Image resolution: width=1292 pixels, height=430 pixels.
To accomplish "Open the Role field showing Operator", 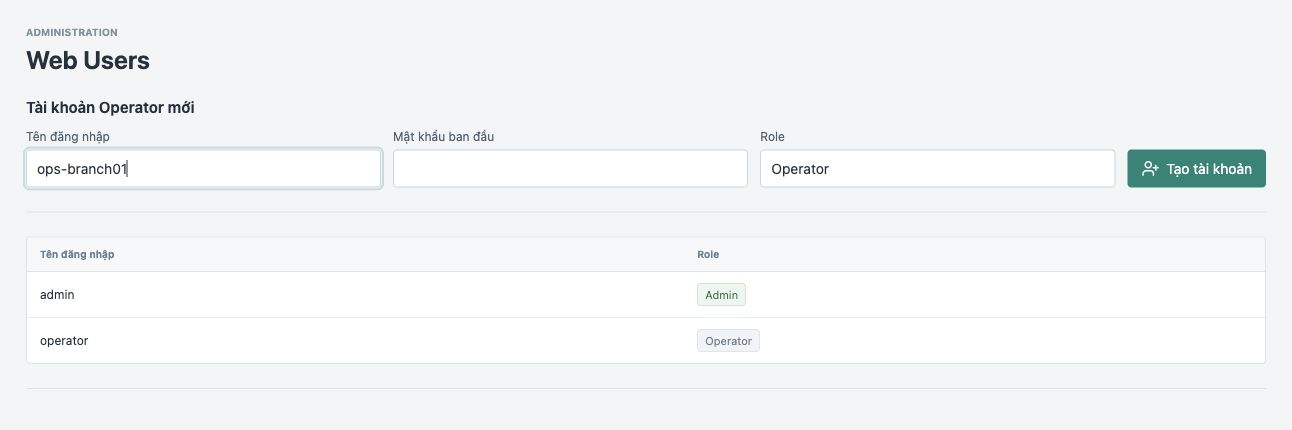I will [937, 169].
